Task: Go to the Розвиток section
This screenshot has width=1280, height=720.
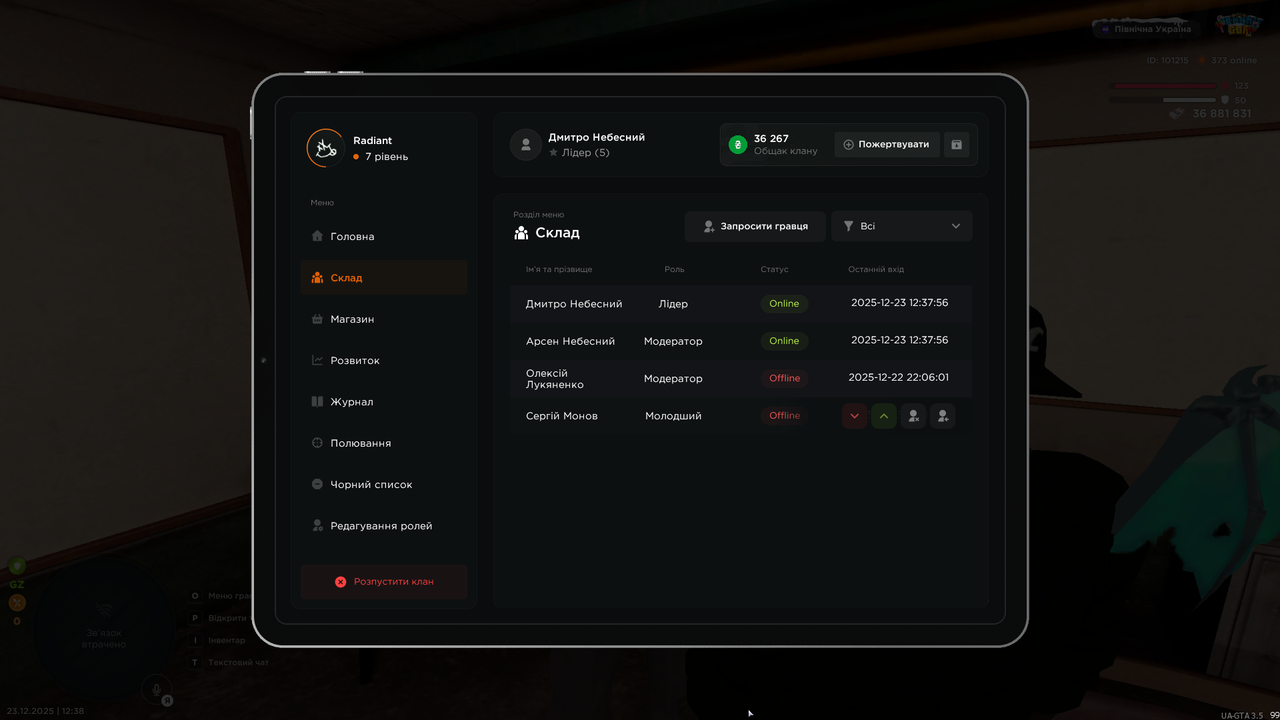Action: tap(384, 360)
